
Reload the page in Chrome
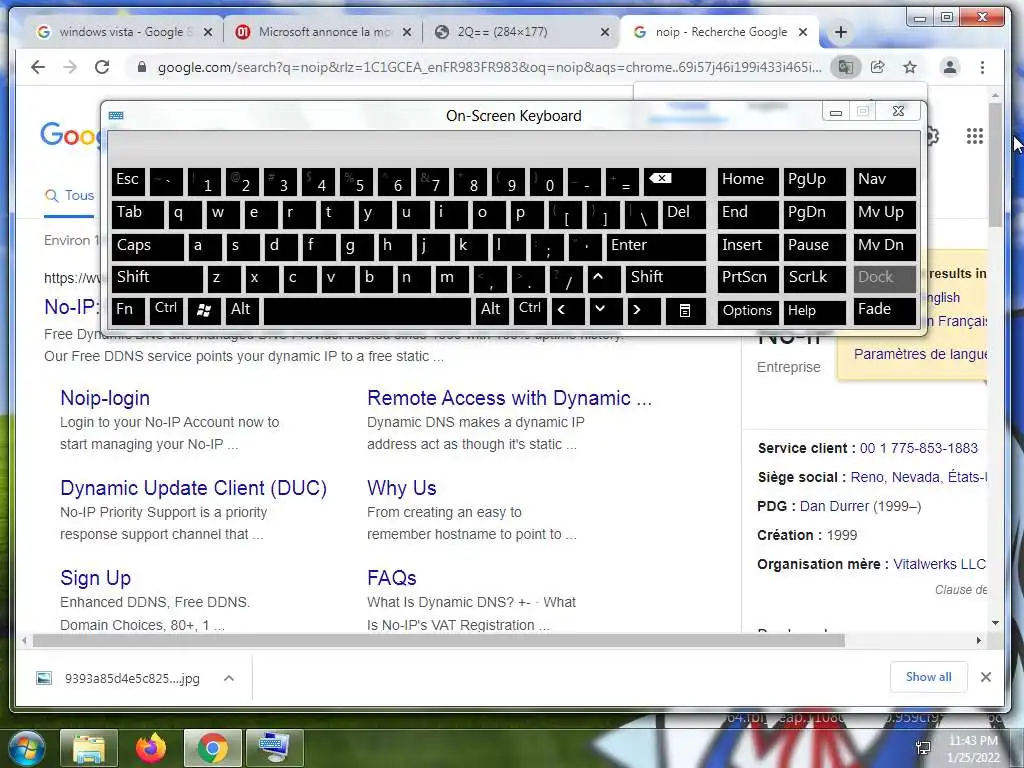pyautogui.click(x=102, y=67)
